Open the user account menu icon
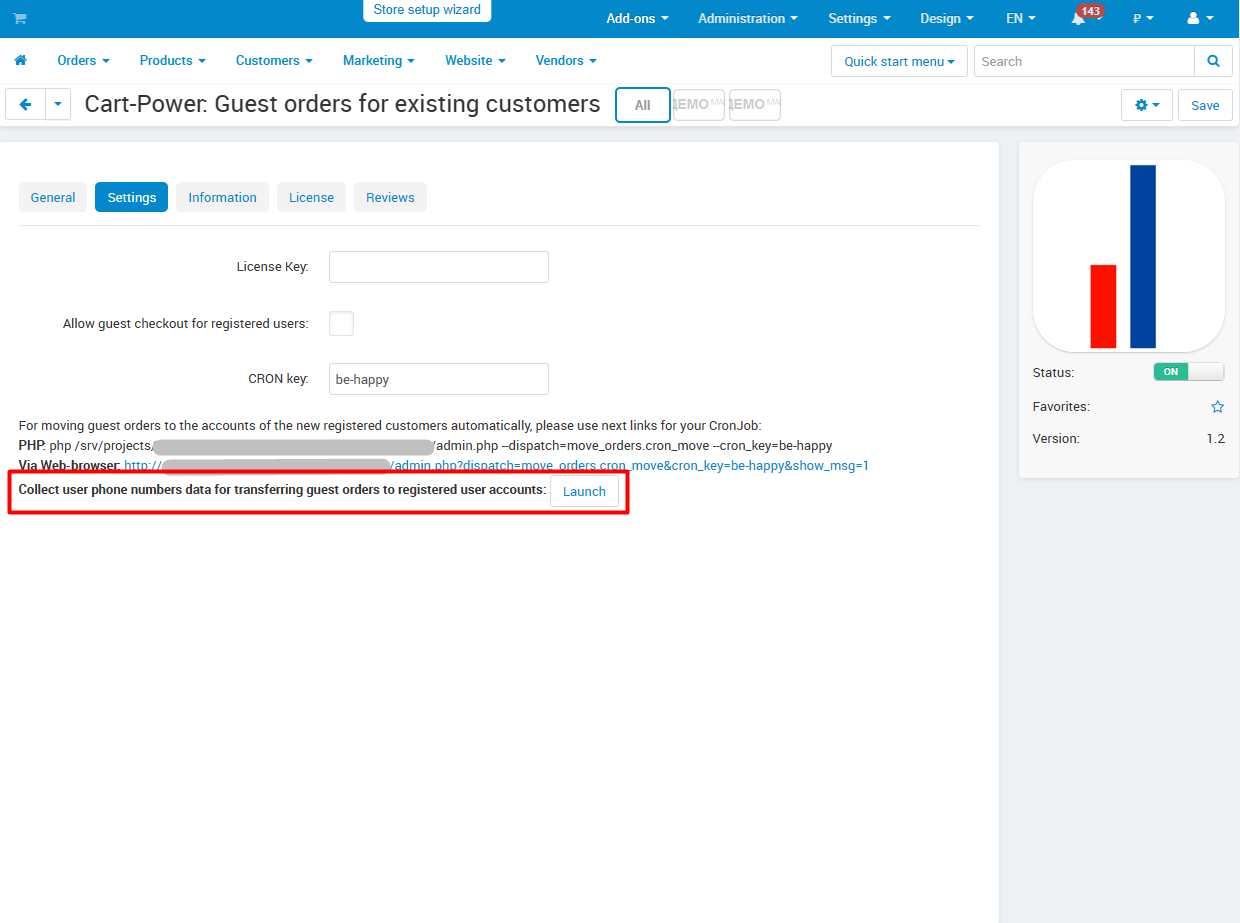The image size is (1240, 923). point(1200,18)
